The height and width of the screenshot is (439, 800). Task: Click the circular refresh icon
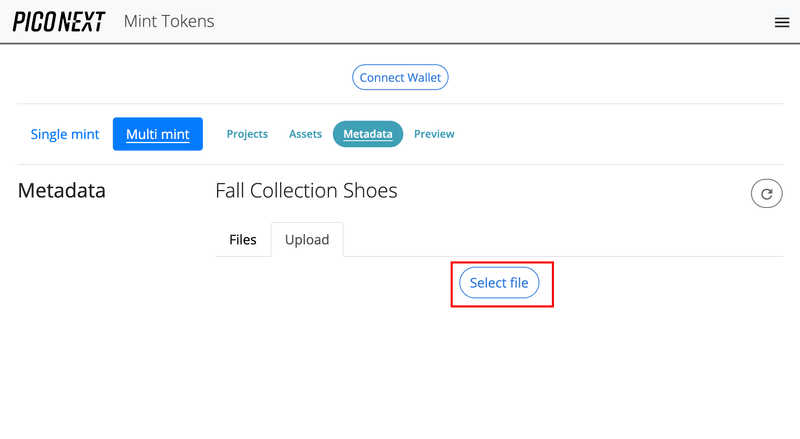[766, 194]
